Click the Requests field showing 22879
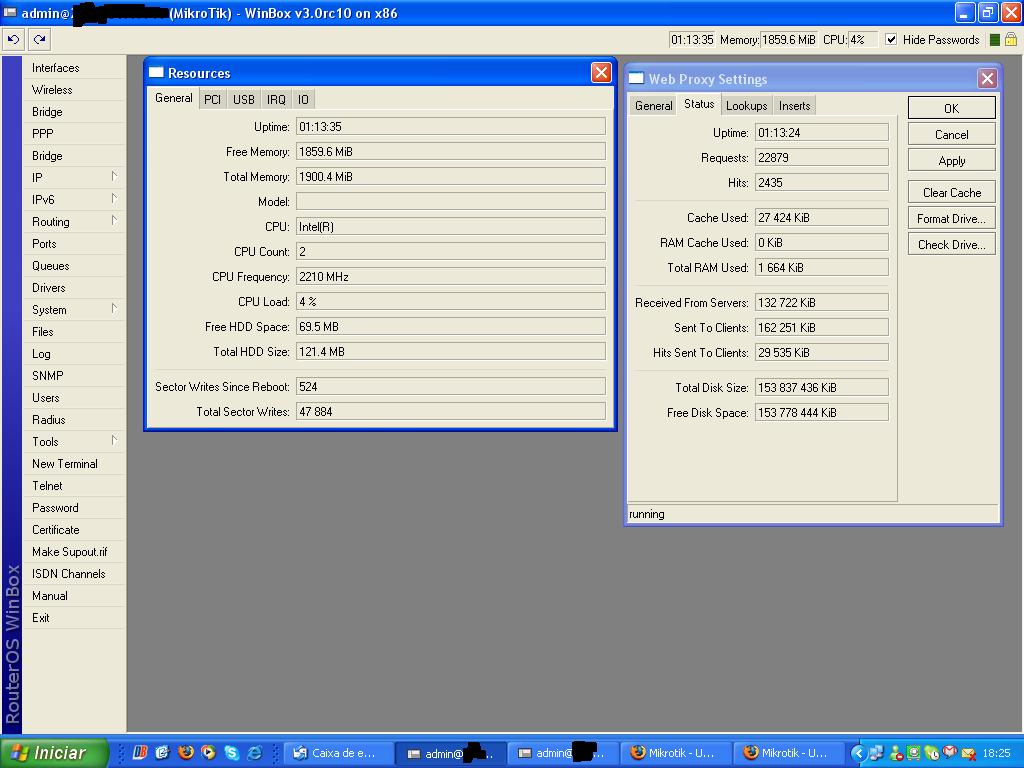 [x=822, y=157]
